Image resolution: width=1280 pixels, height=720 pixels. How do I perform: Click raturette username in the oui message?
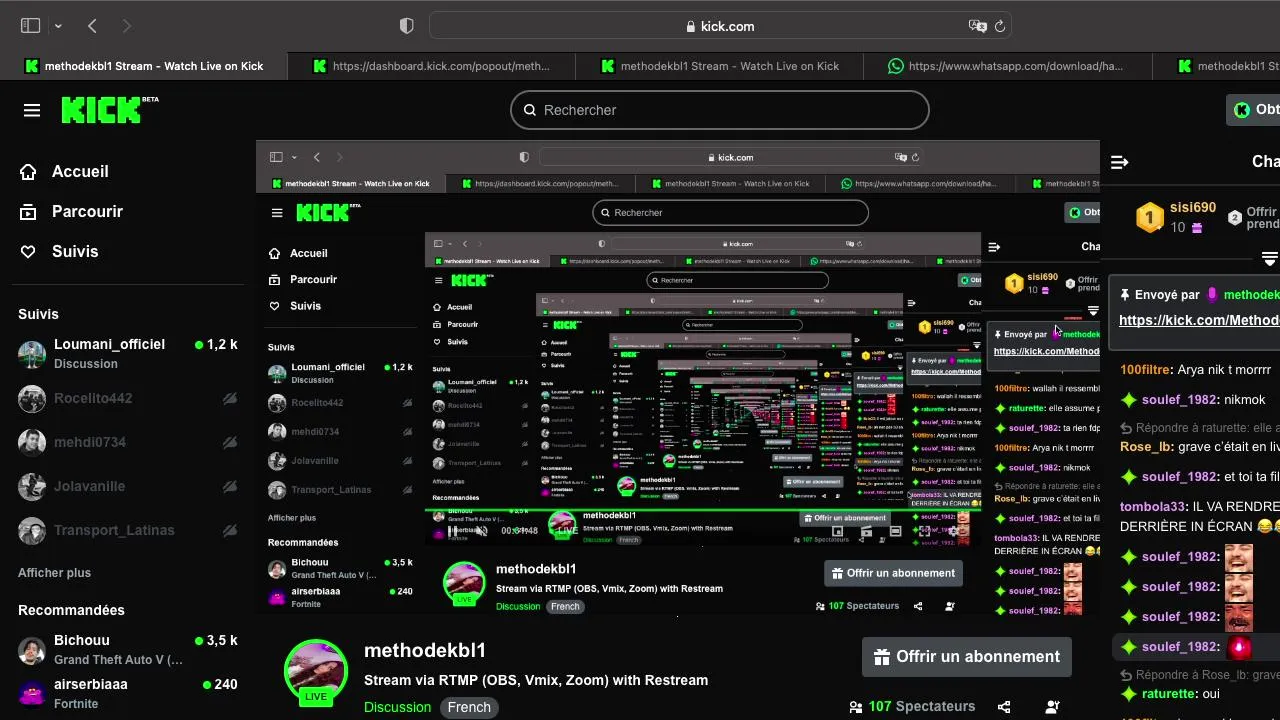coord(1169,694)
